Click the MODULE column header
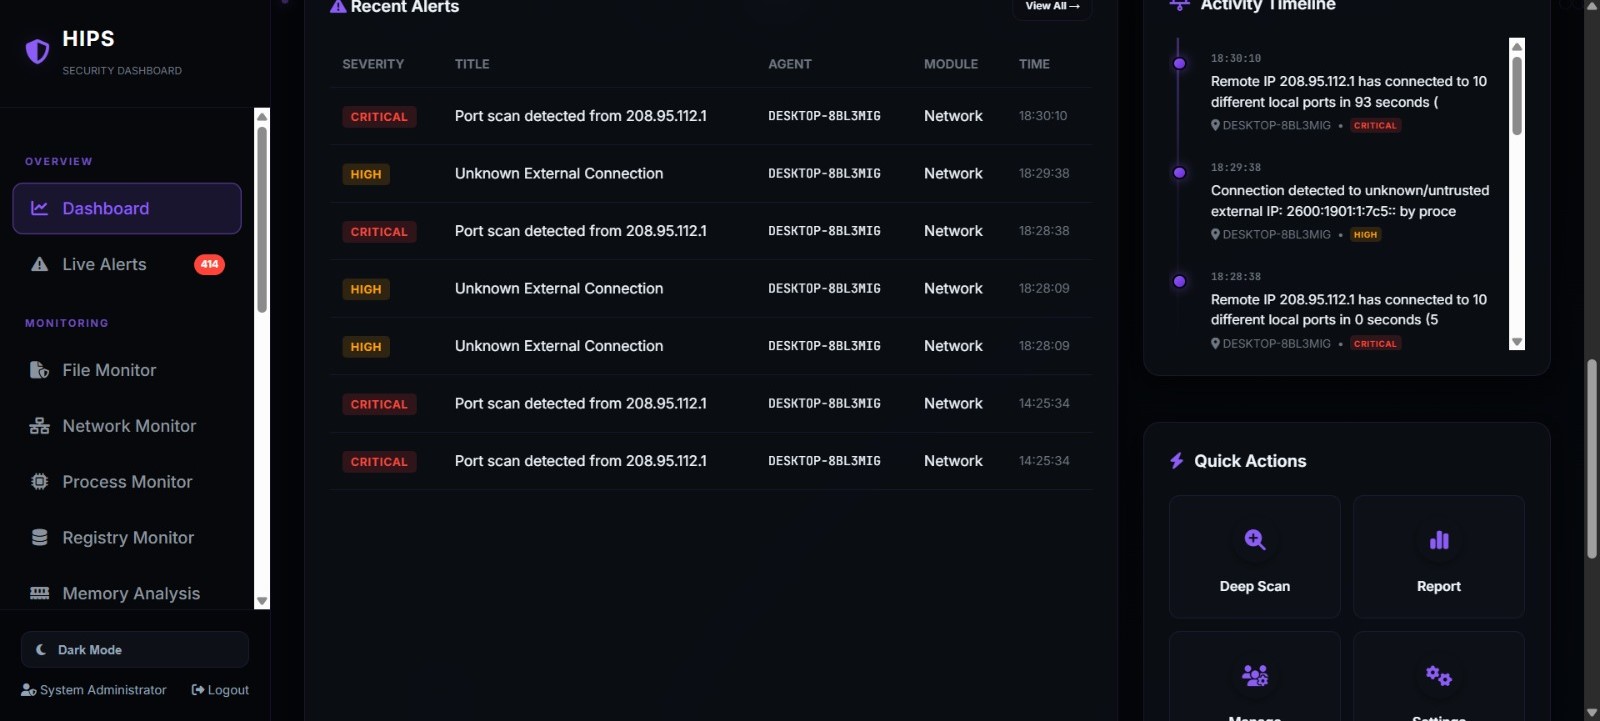This screenshot has width=1600, height=721. [x=951, y=64]
